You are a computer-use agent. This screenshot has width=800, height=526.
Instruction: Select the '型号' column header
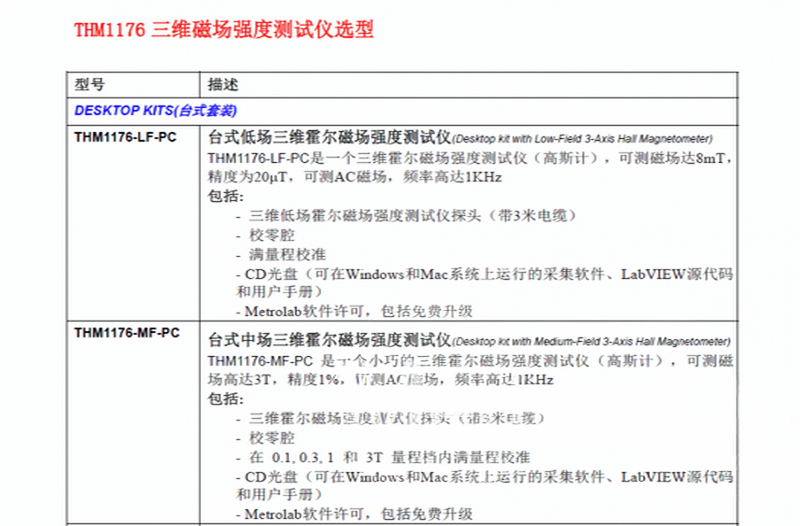pyautogui.click(x=90, y=84)
